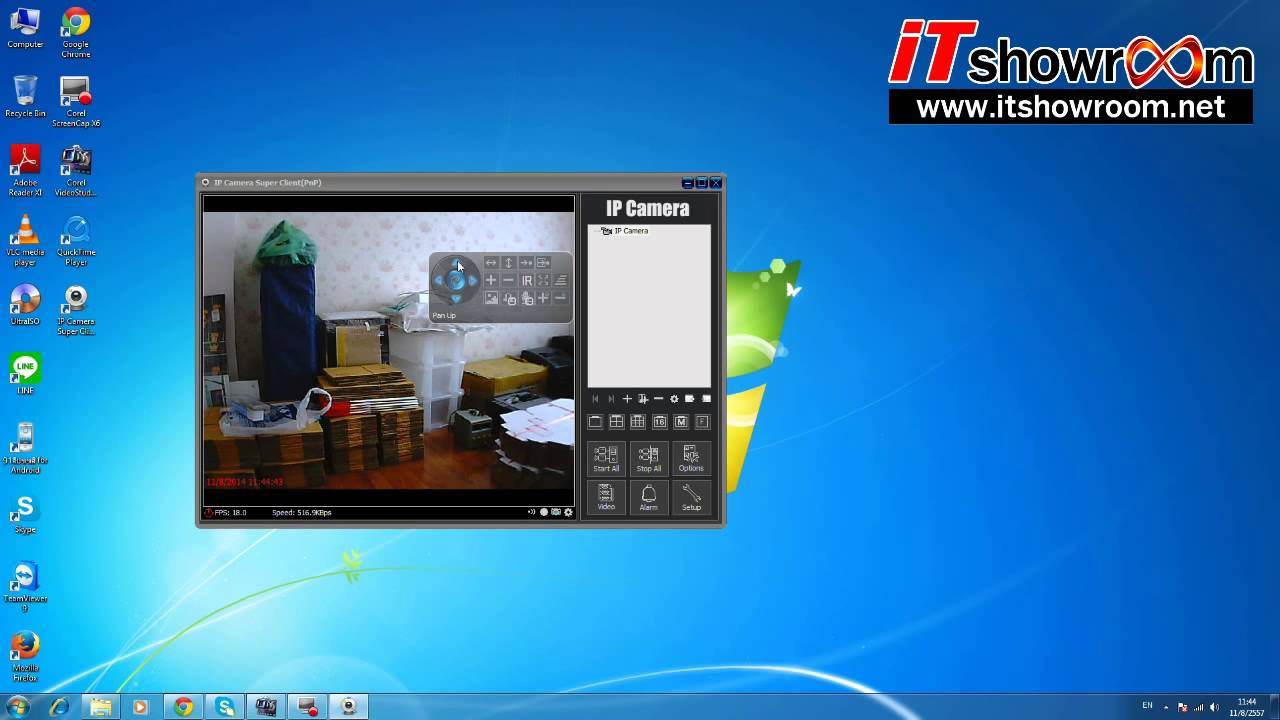Pan the camera down with the down arrow
Image resolution: width=1280 pixels, height=720 pixels.
point(456,298)
